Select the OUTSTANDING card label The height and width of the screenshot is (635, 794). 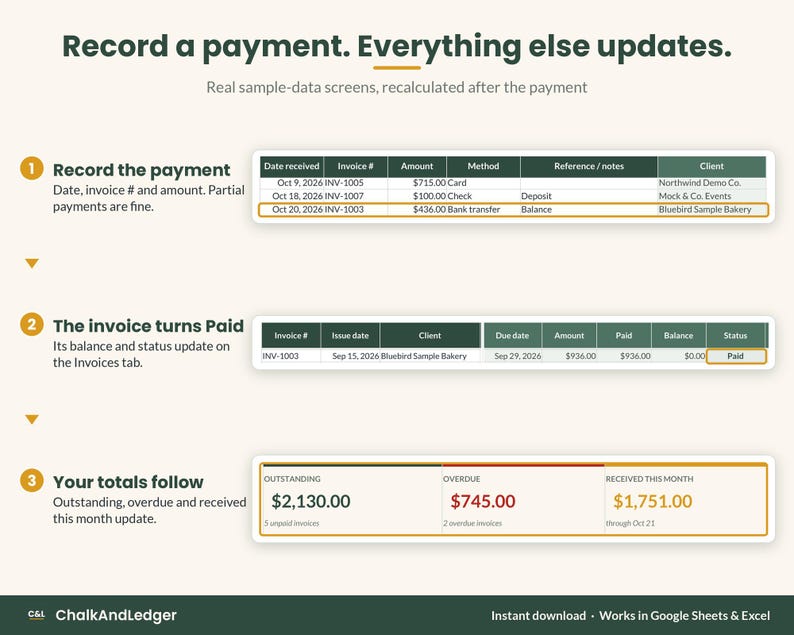[x=292, y=479]
